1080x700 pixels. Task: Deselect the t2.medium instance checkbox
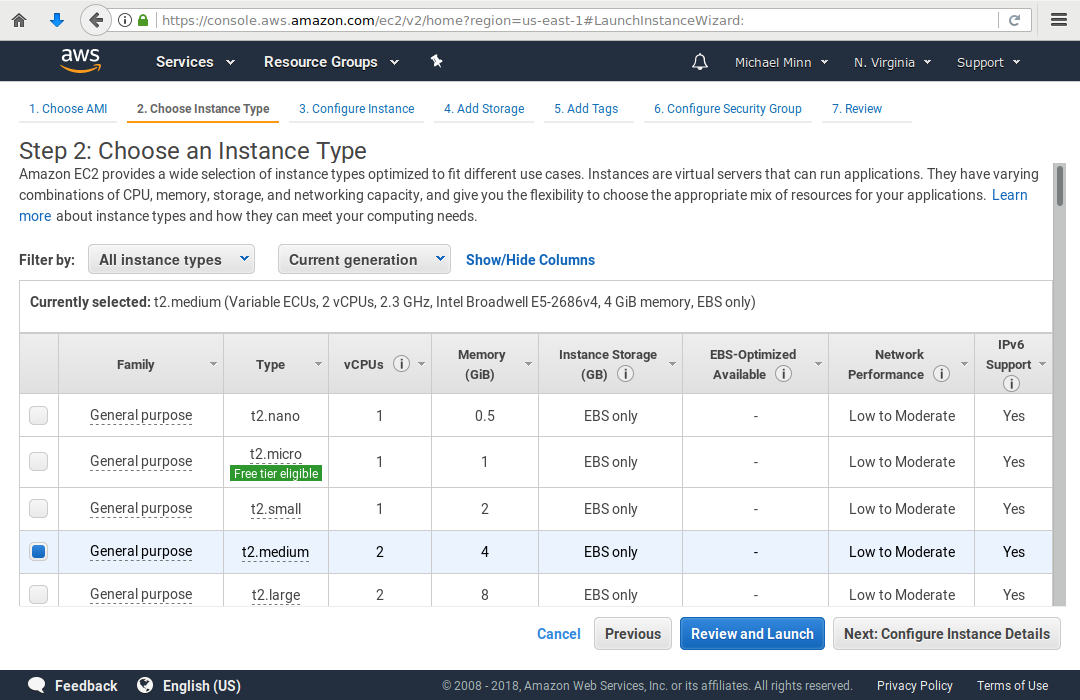[38, 551]
